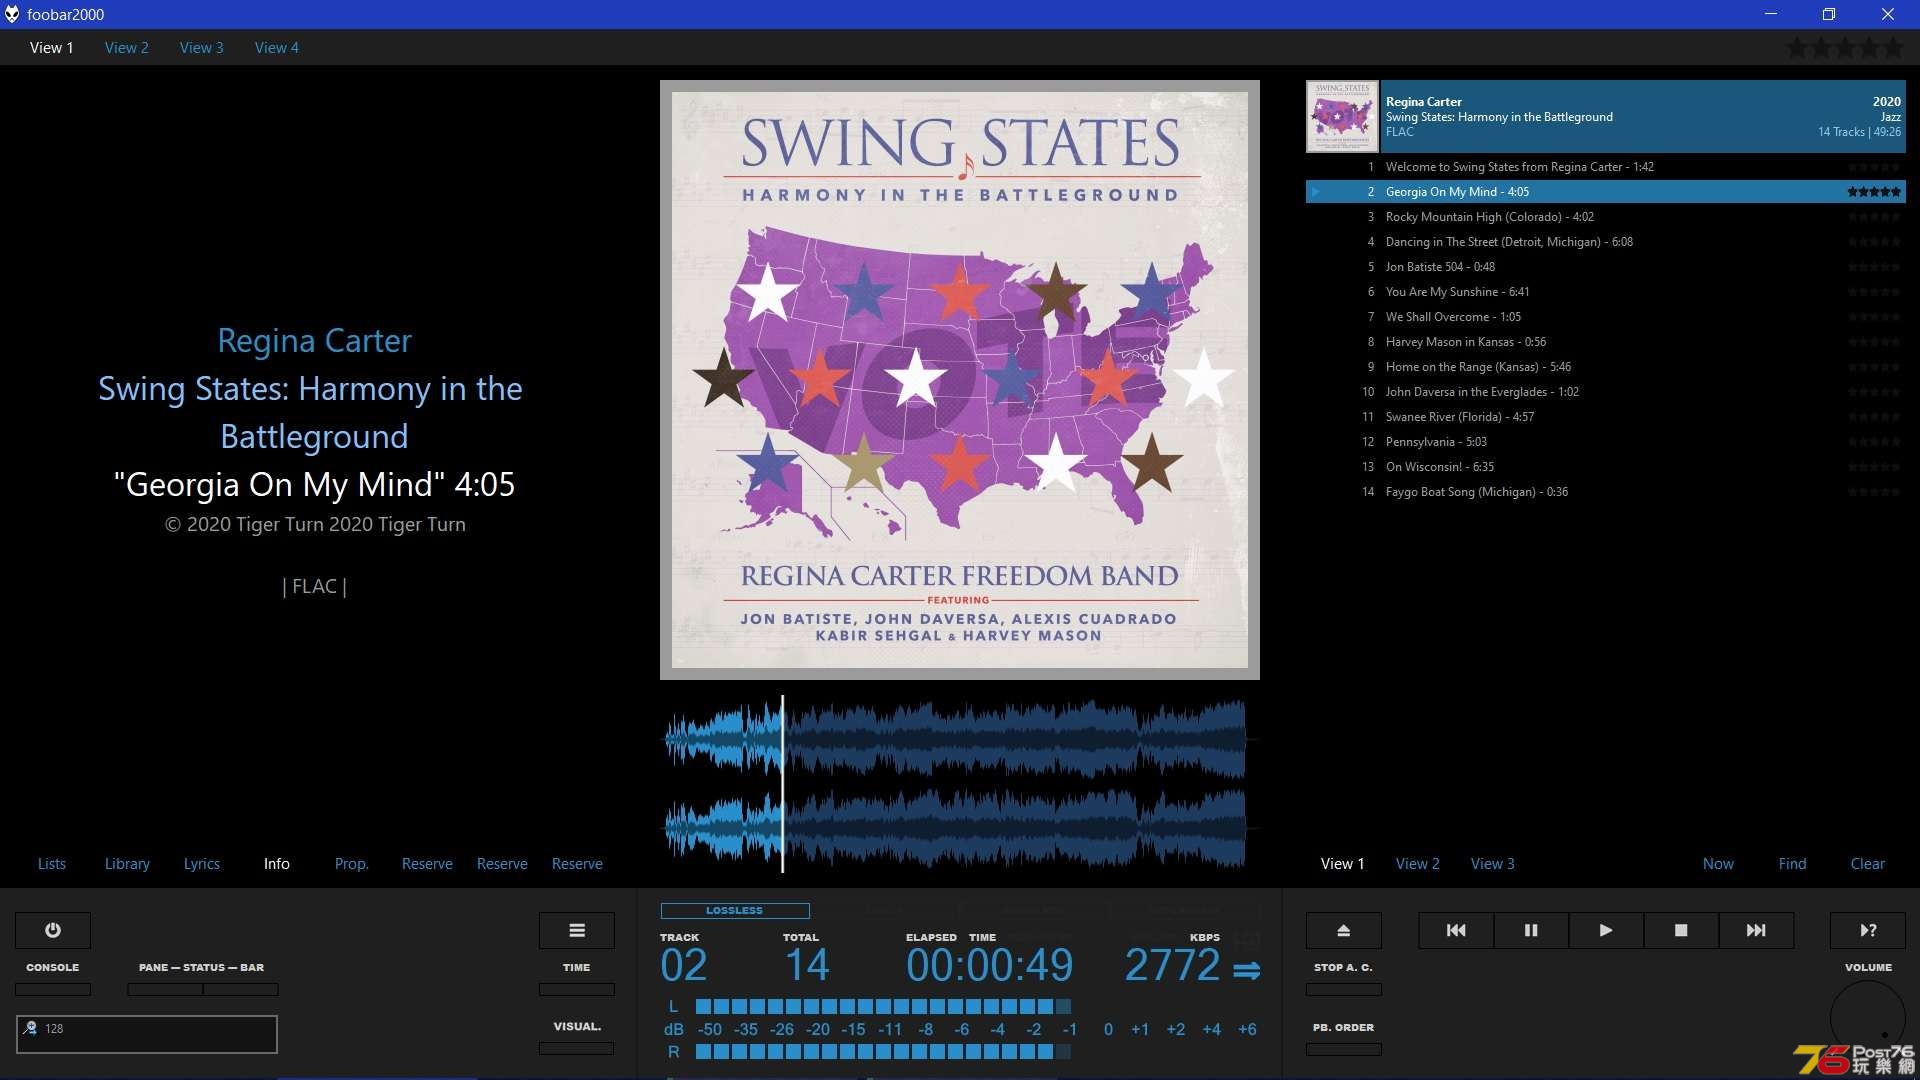Skip to the previous track
The image size is (1920, 1080).
pos(1456,930)
